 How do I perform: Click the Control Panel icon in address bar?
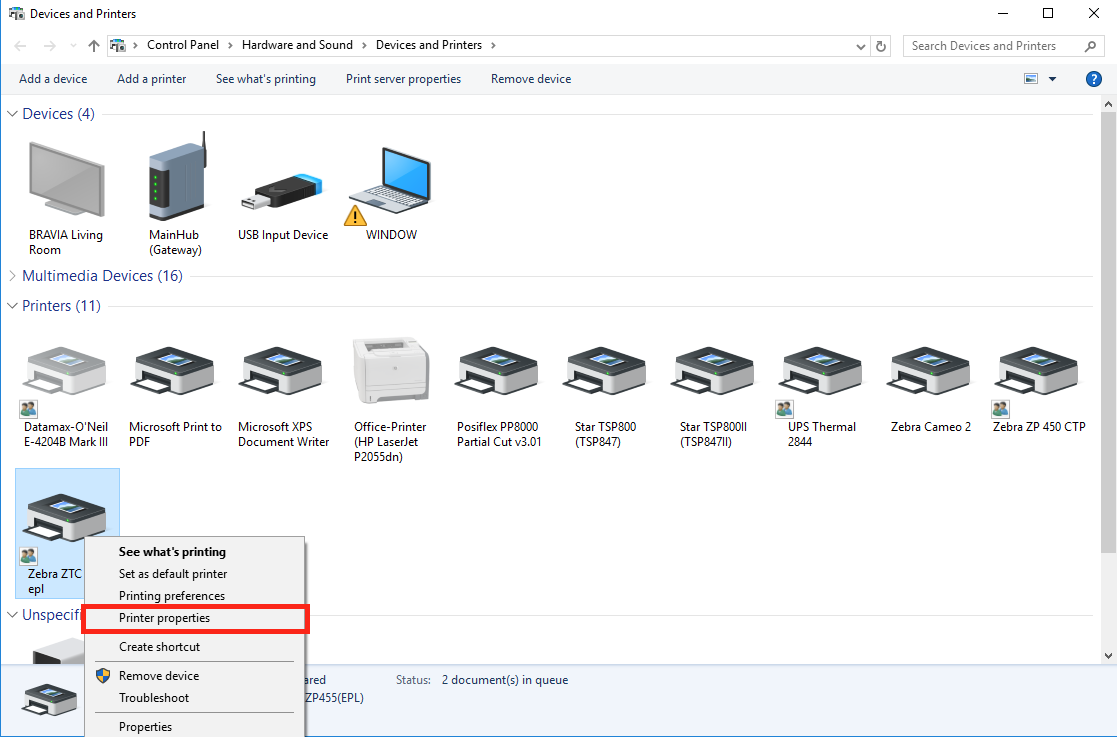click(118, 46)
